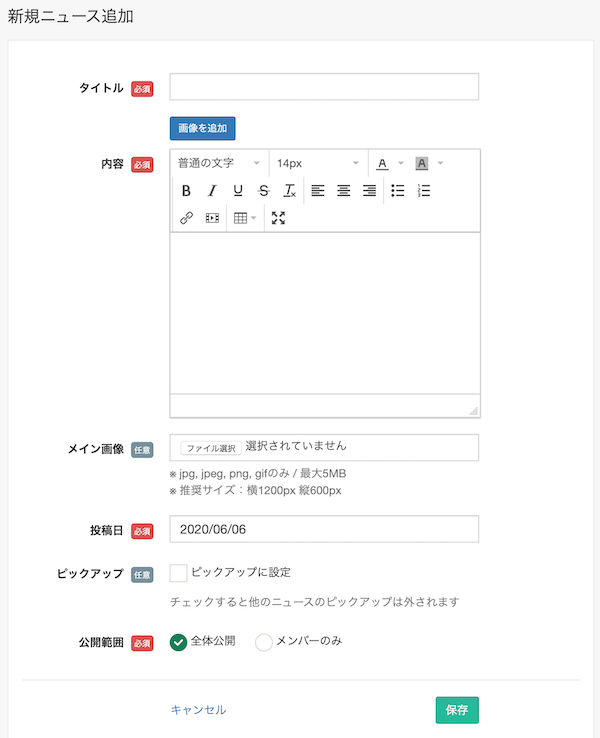The height and width of the screenshot is (738, 600).
Task: Click the underline formatting icon
Action: tap(238, 191)
